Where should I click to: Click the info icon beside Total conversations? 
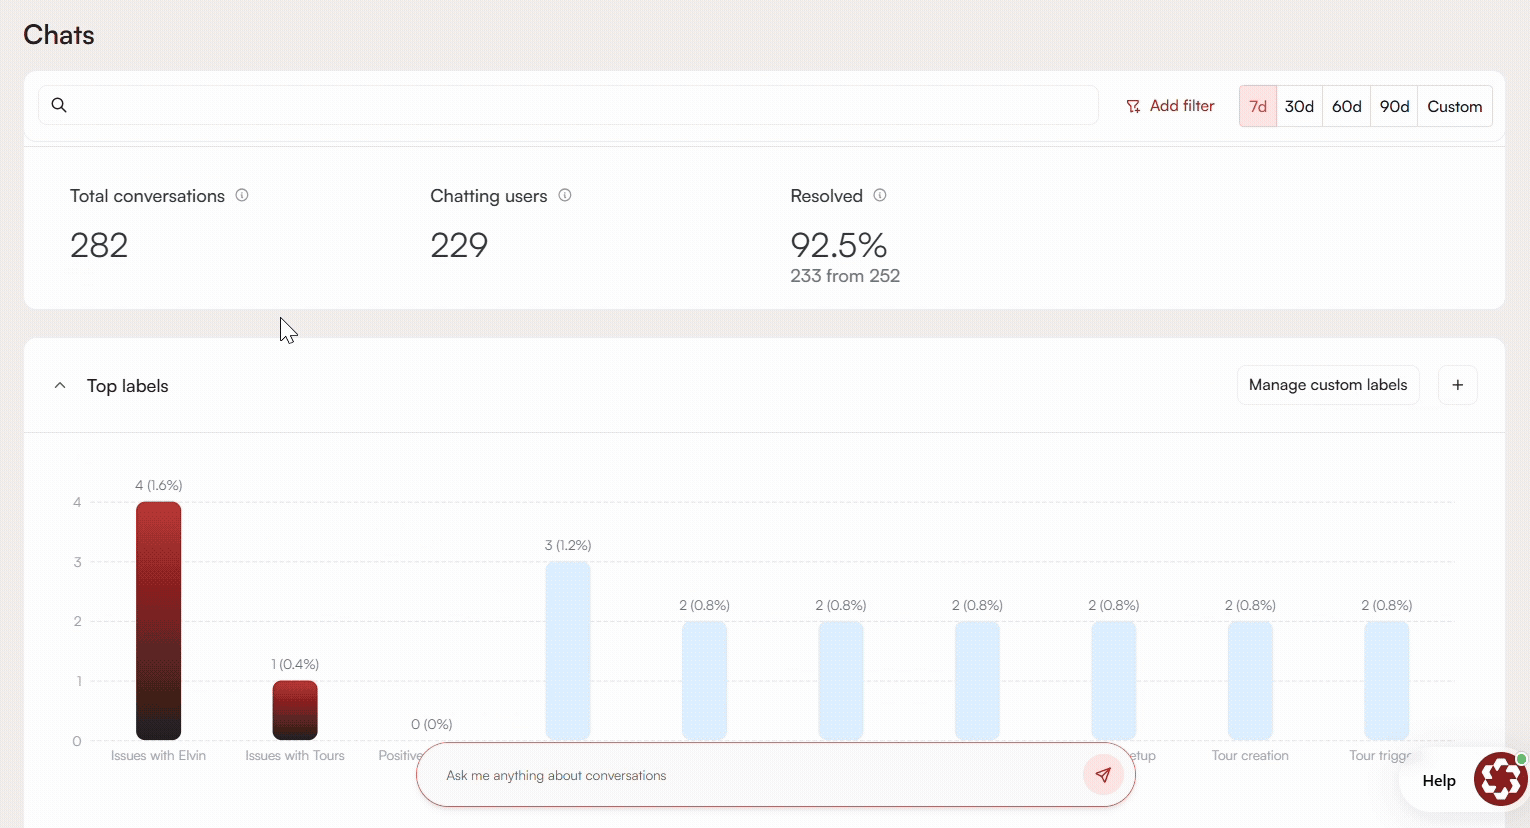click(242, 195)
